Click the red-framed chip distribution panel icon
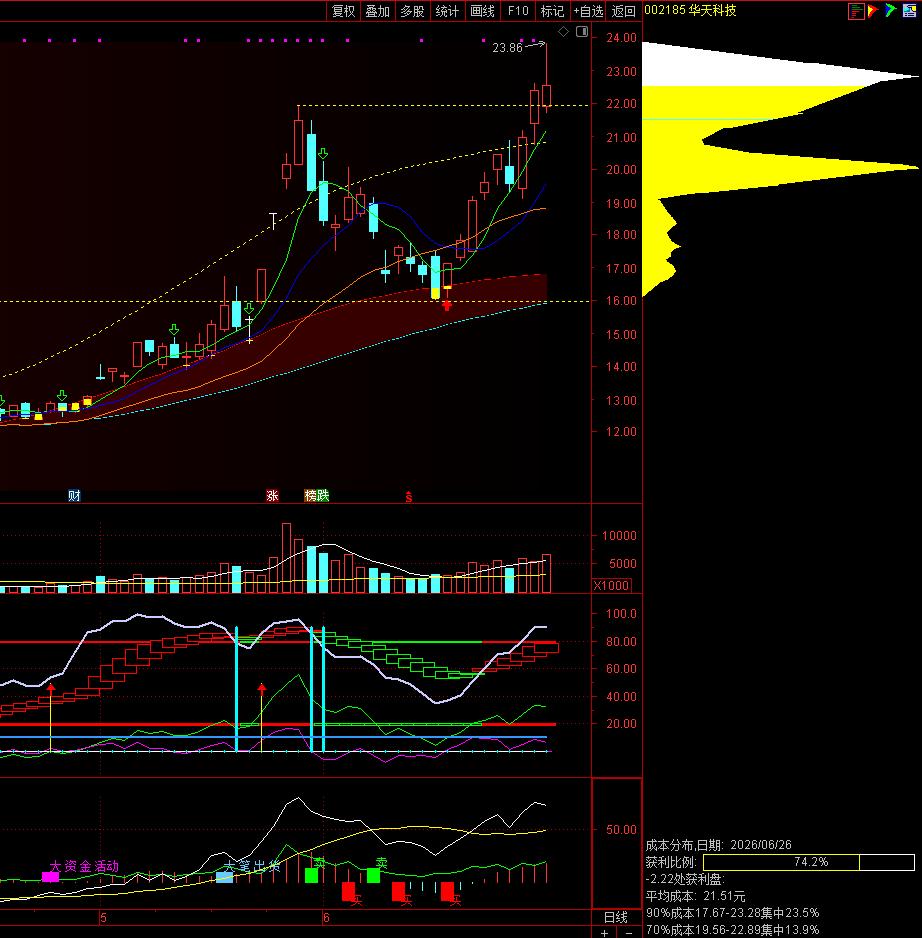Image resolution: width=922 pixels, height=938 pixels. [856, 11]
